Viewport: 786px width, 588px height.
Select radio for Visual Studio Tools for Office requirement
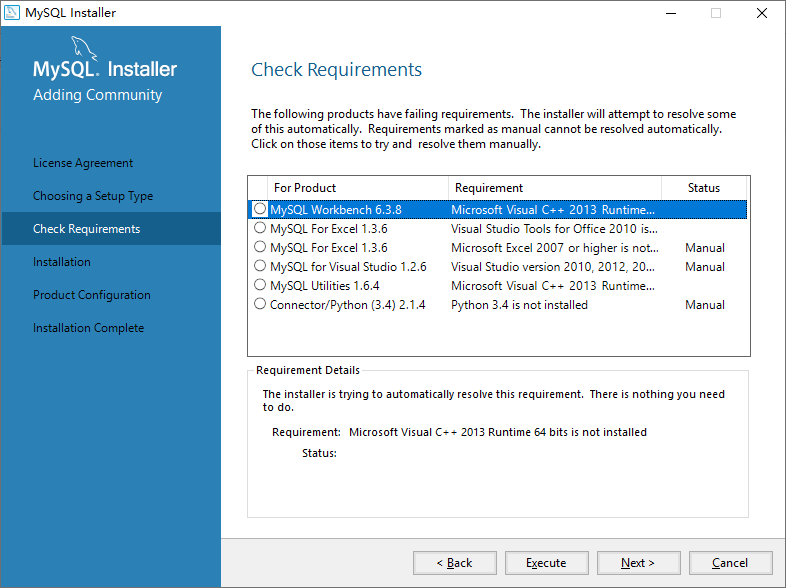(260, 228)
